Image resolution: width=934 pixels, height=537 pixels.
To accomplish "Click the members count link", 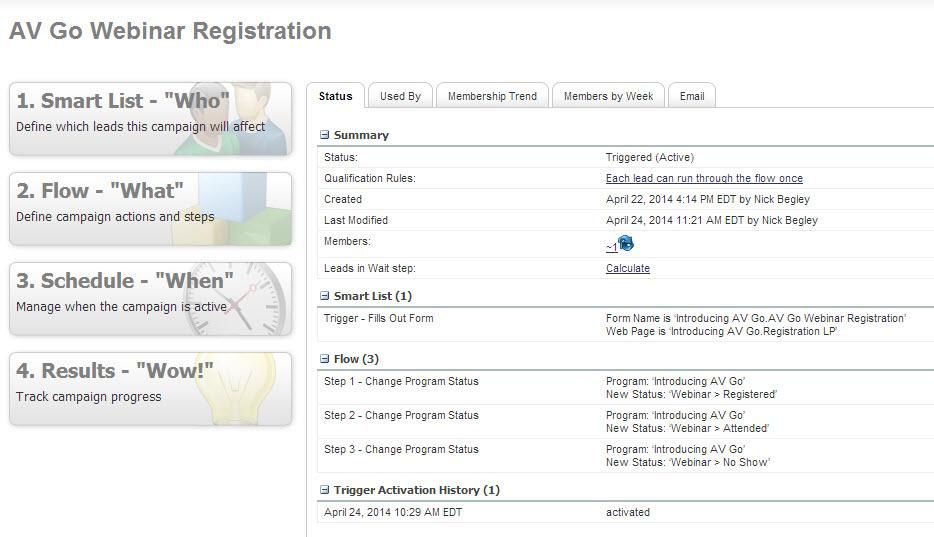I will coord(610,247).
